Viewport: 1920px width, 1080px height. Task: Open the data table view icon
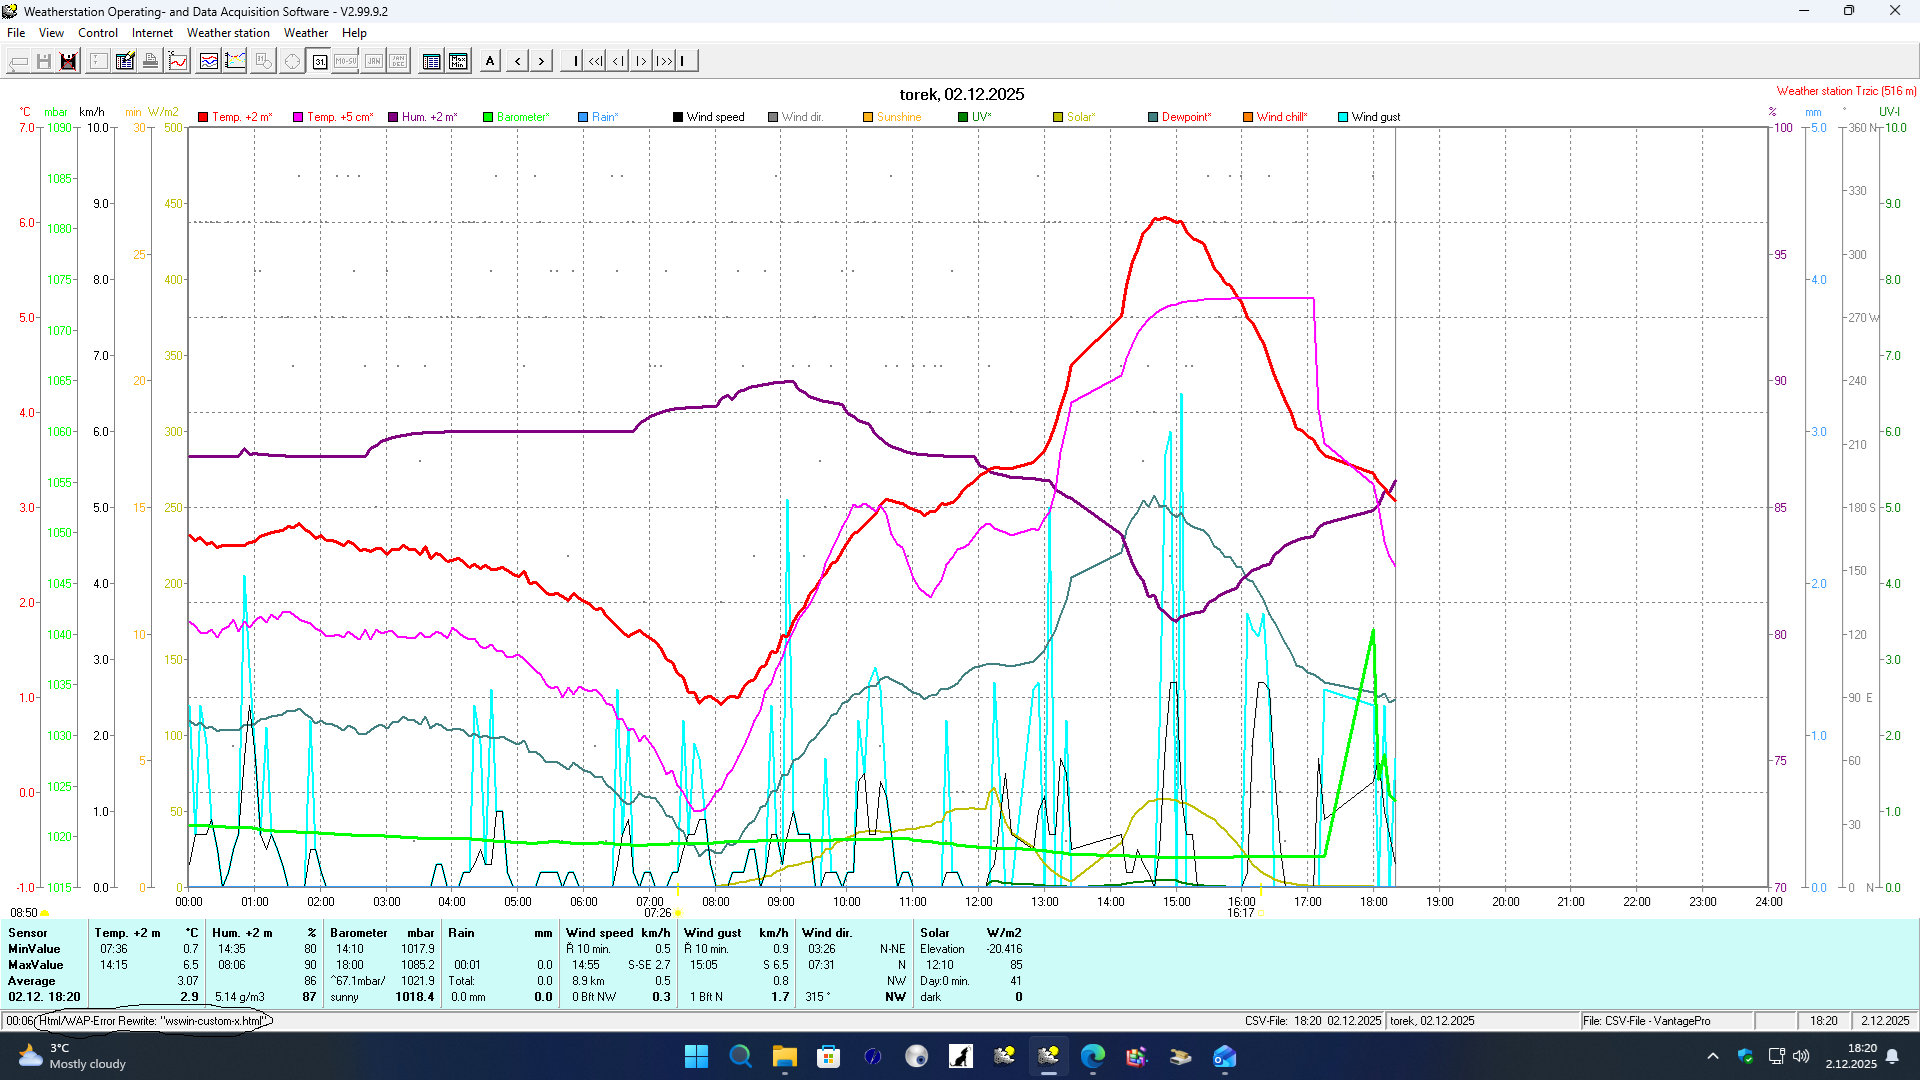click(431, 61)
